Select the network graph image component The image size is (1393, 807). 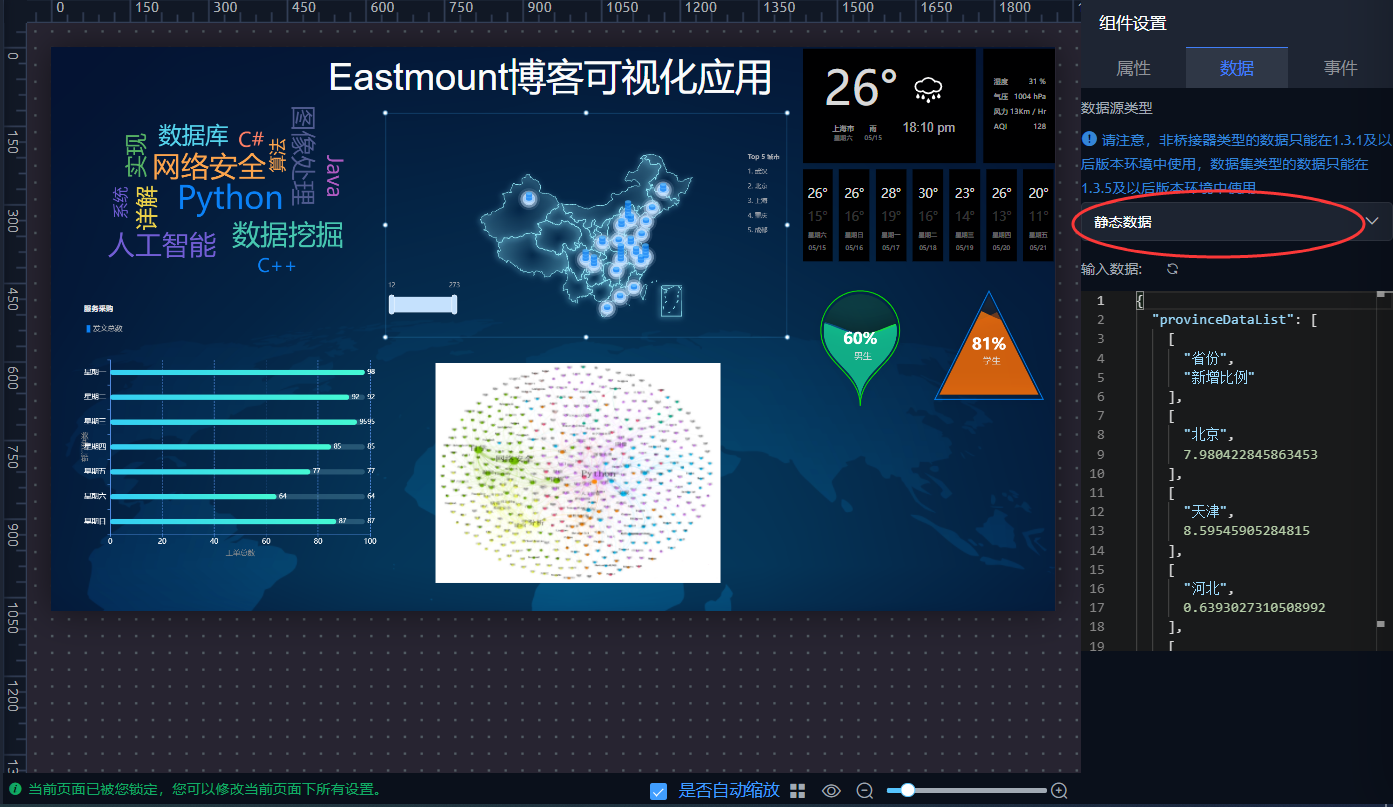coord(578,472)
